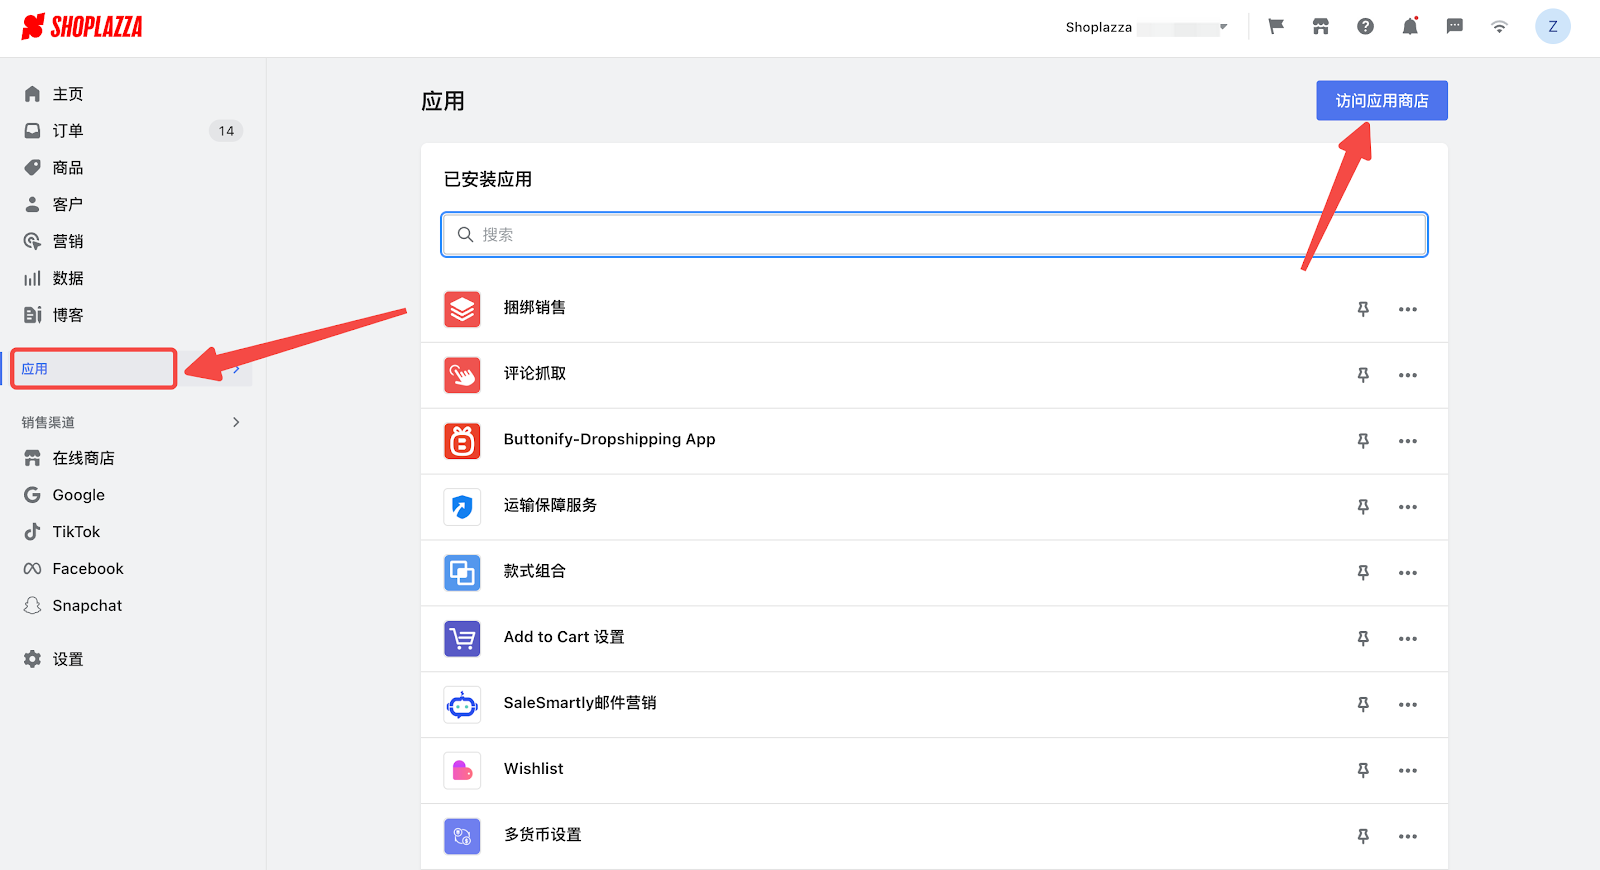Pin the Add to Cart 设置 app

pyautogui.click(x=1363, y=639)
